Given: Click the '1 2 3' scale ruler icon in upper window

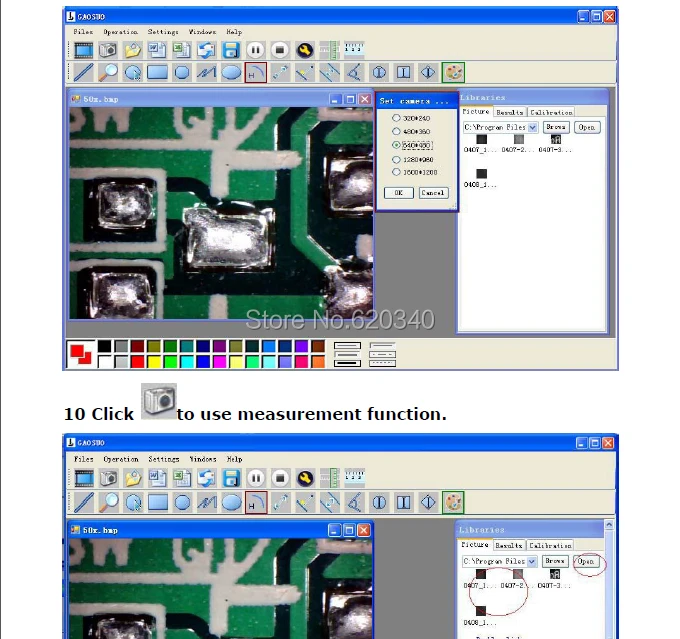Looking at the screenshot, I should point(354,49).
